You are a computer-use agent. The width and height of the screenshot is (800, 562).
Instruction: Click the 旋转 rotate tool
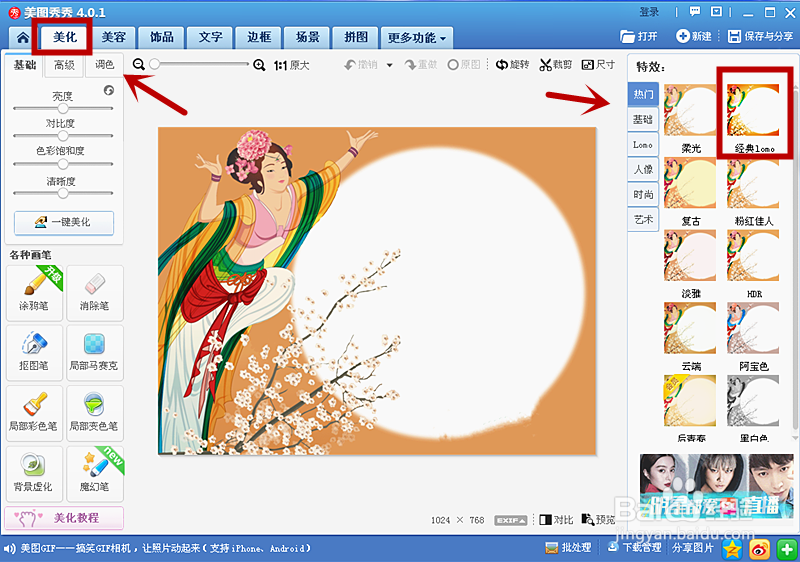point(513,65)
